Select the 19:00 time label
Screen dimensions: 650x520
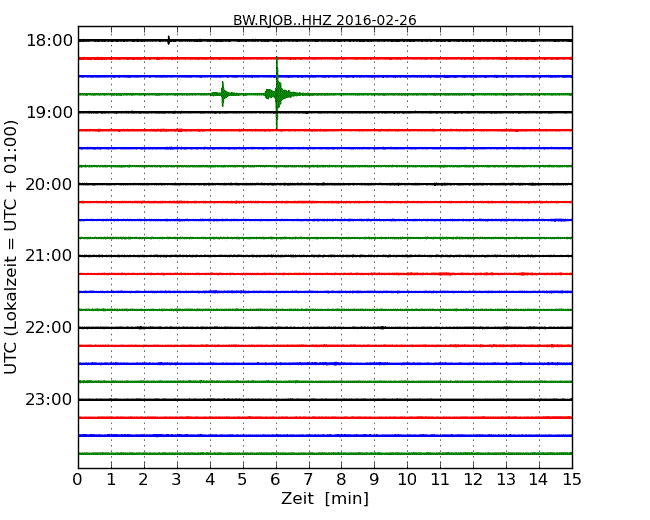coord(49,112)
